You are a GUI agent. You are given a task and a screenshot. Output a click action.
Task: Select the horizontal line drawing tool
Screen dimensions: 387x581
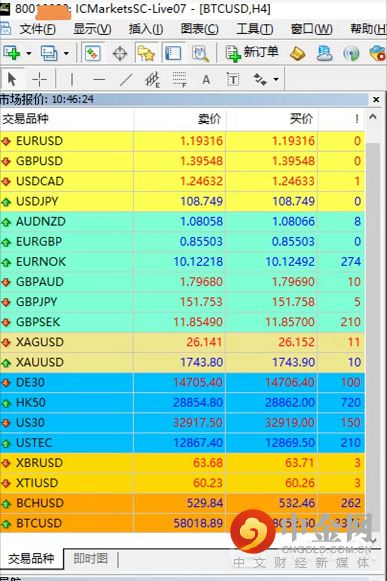[x=99, y=79]
